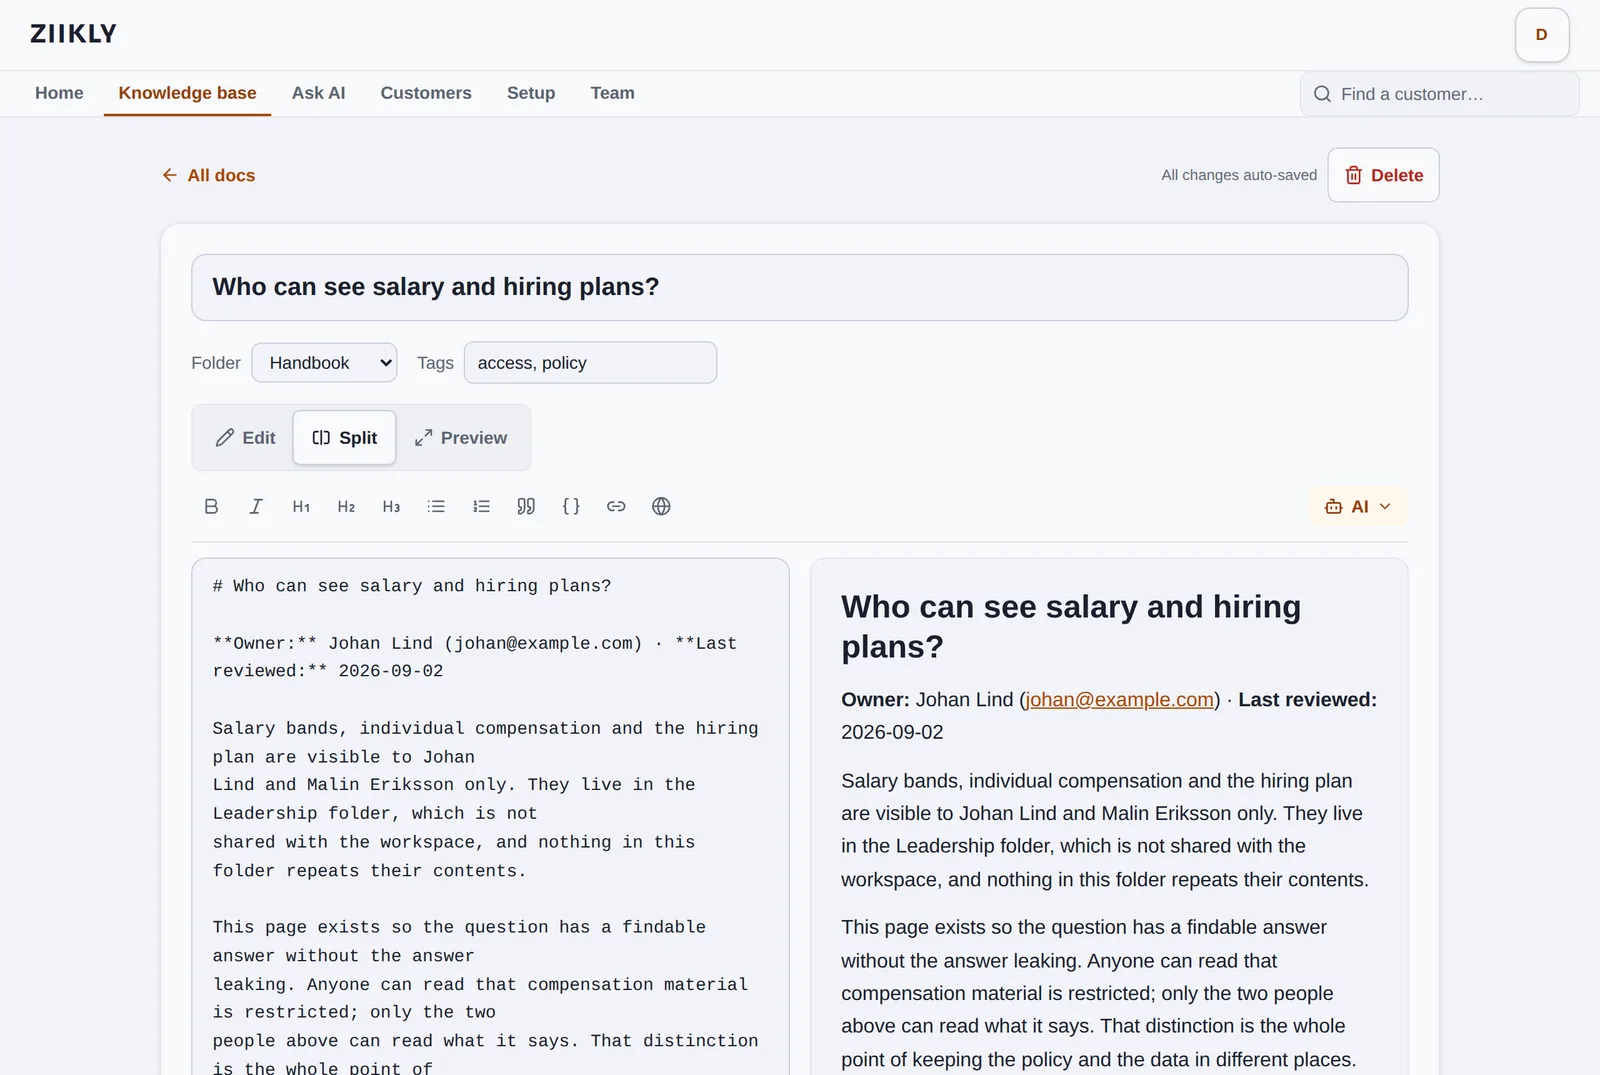This screenshot has width=1600, height=1075.
Task: Open the Customers tab
Action: 426,93
